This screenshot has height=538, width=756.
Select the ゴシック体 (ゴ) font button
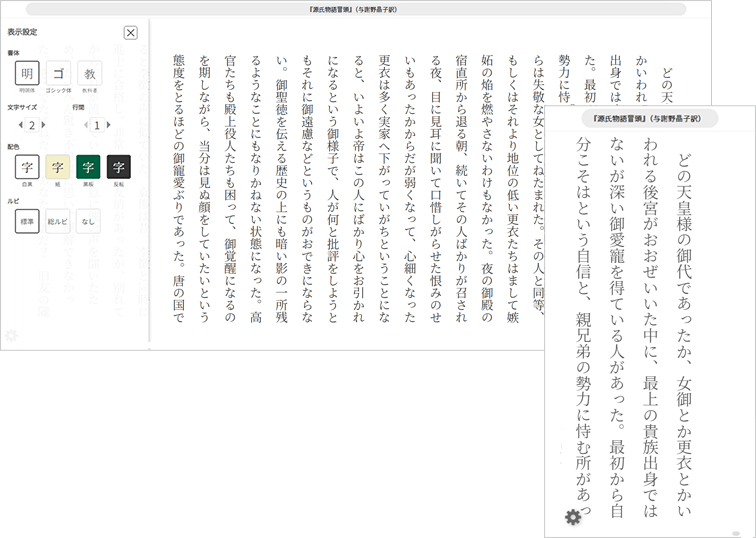tap(58, 73)
